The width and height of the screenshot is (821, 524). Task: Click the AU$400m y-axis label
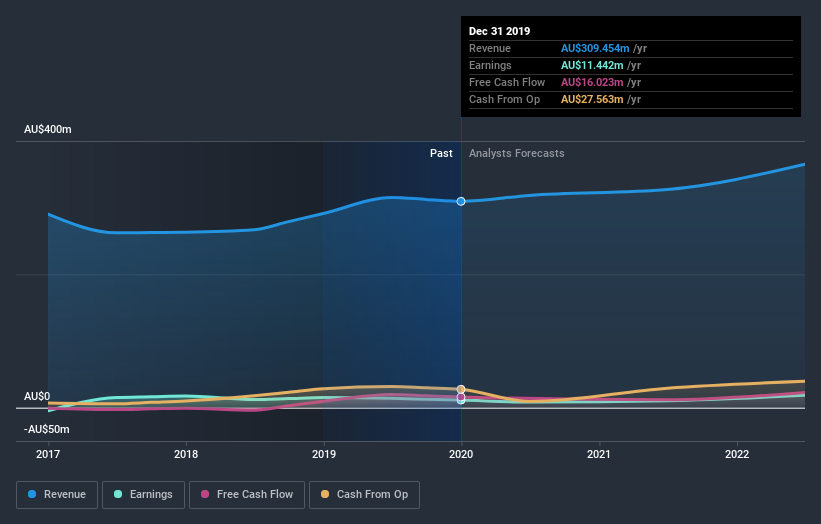click(x=48, y=129)
